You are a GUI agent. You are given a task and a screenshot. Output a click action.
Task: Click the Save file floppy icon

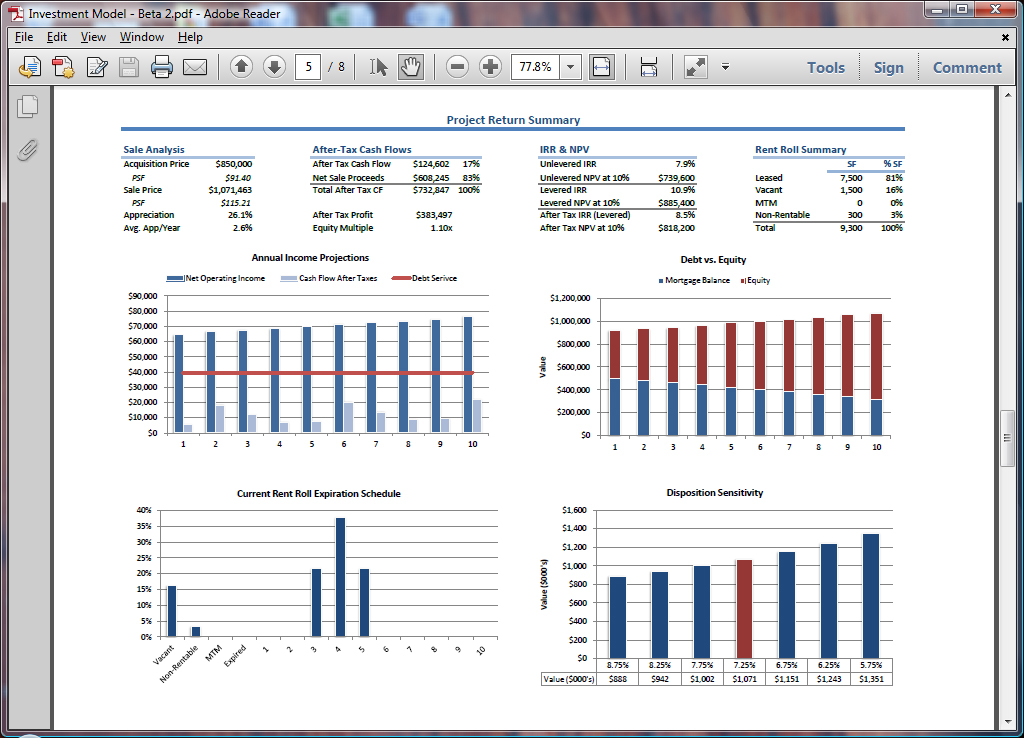(129, 67)
